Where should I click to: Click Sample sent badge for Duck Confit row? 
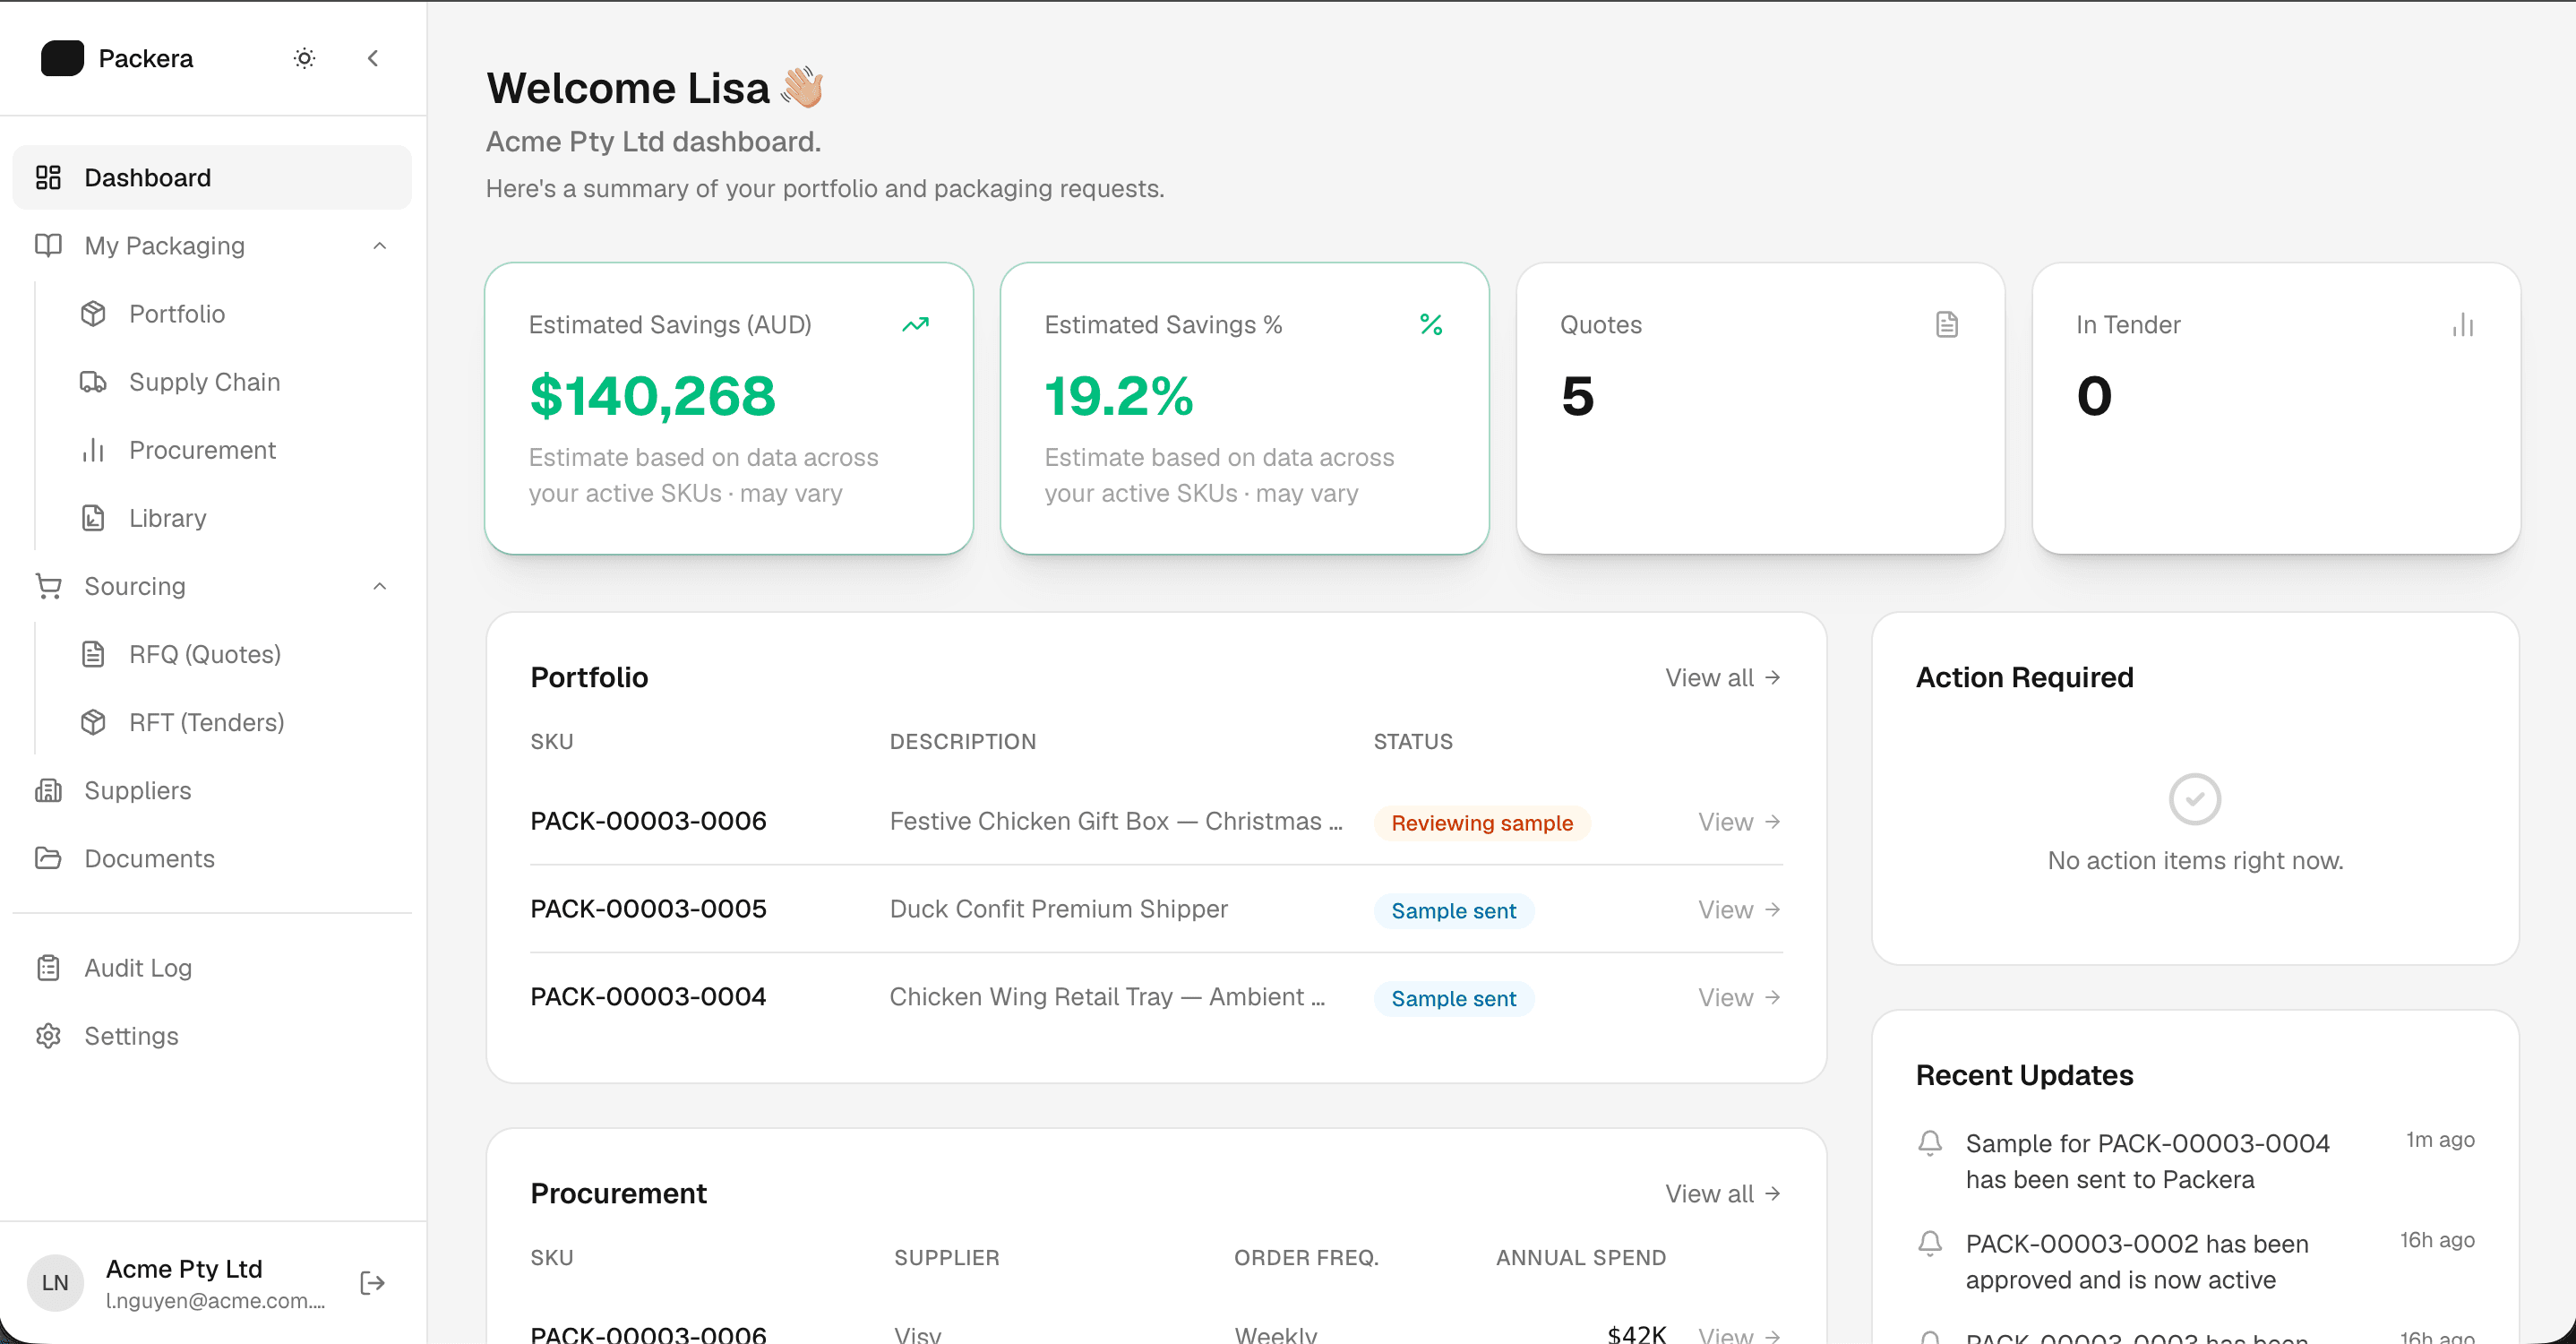(1454, 911)
